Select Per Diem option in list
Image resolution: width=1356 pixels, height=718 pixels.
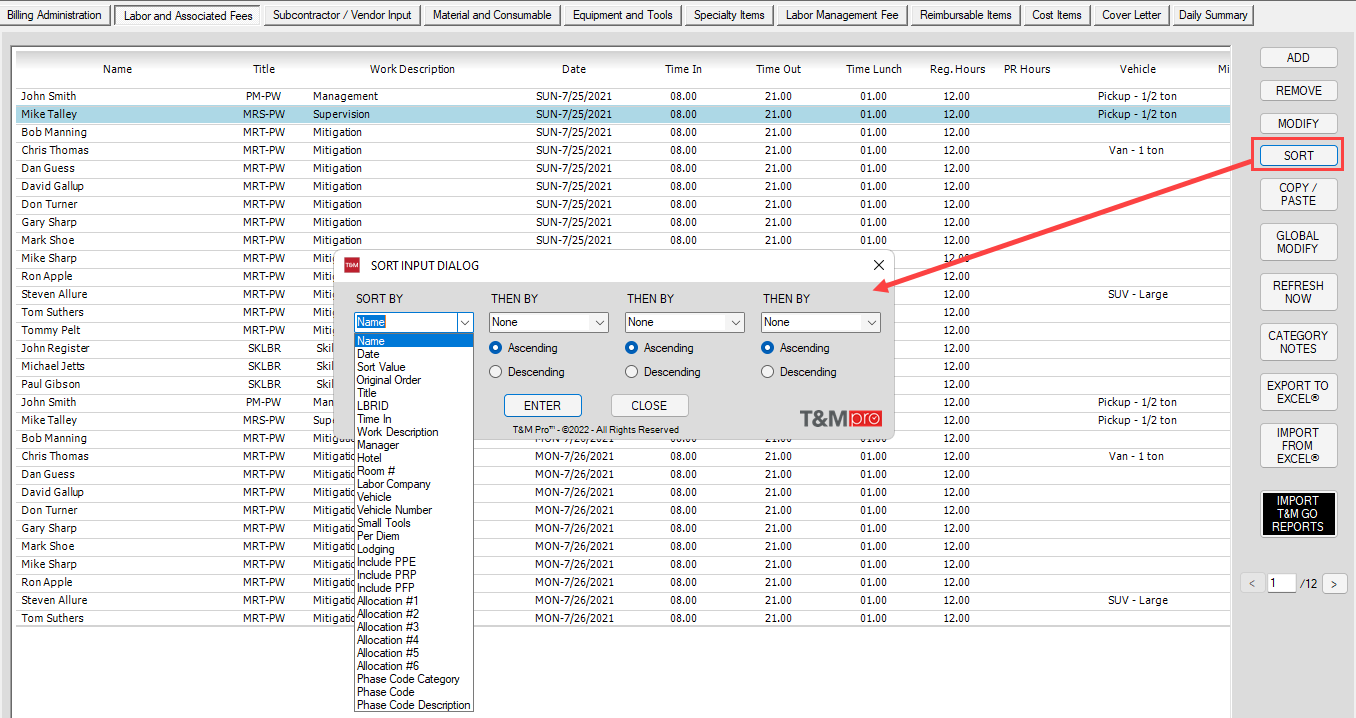tap(414, 536)
